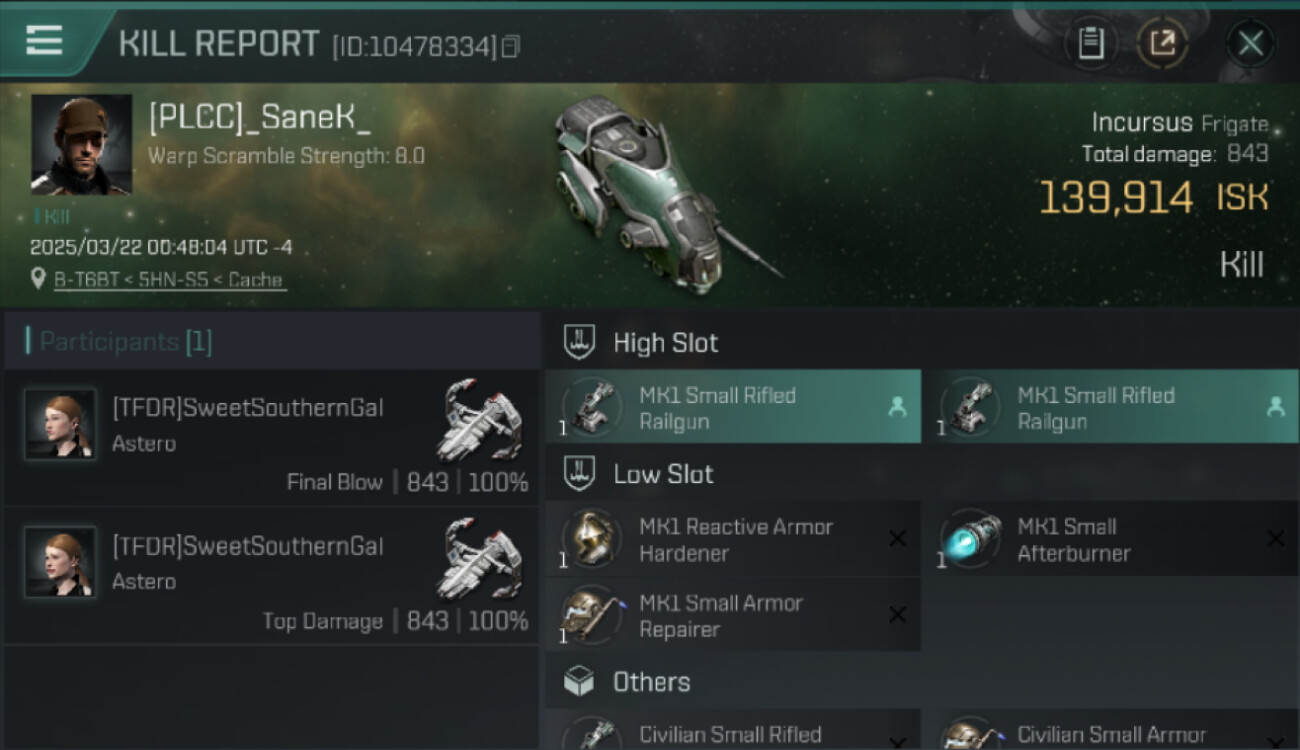The height and width of the screenshot is (750, 1300).
Task: Click MK1 Reactive Armor Hardener item
Action: tap(733, 539)
